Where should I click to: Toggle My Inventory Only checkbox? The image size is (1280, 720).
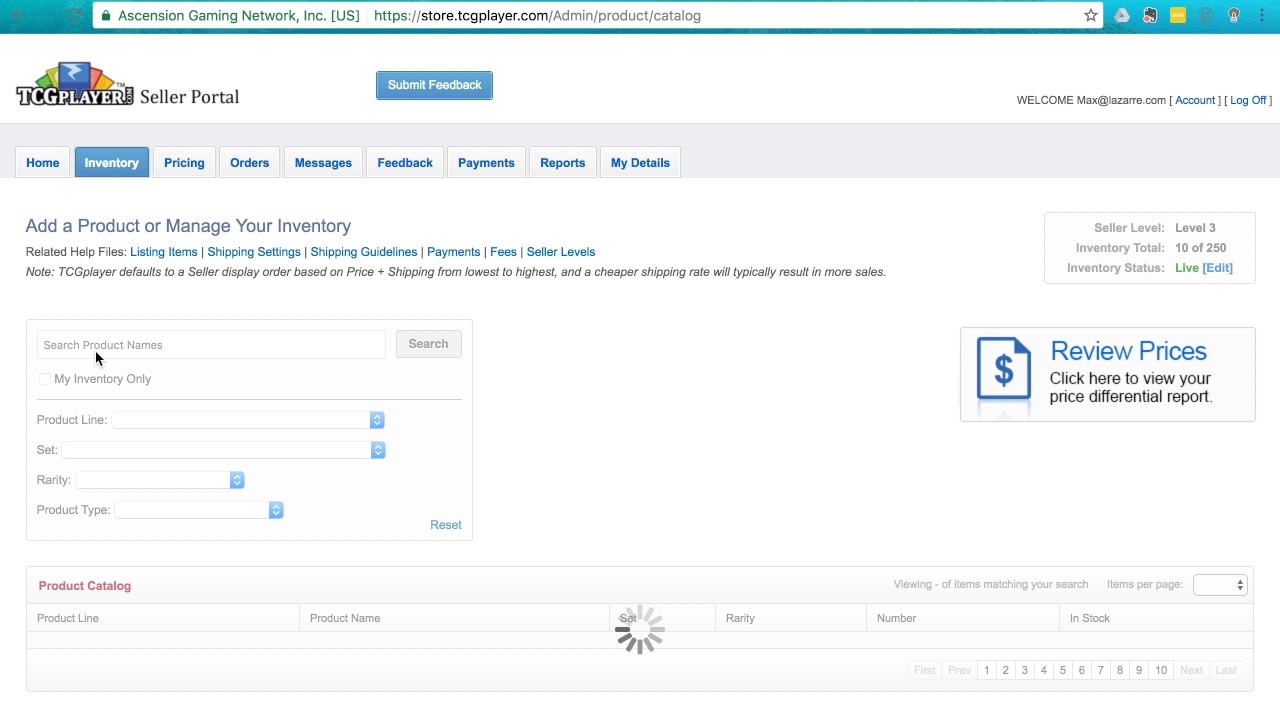(45, 379)
